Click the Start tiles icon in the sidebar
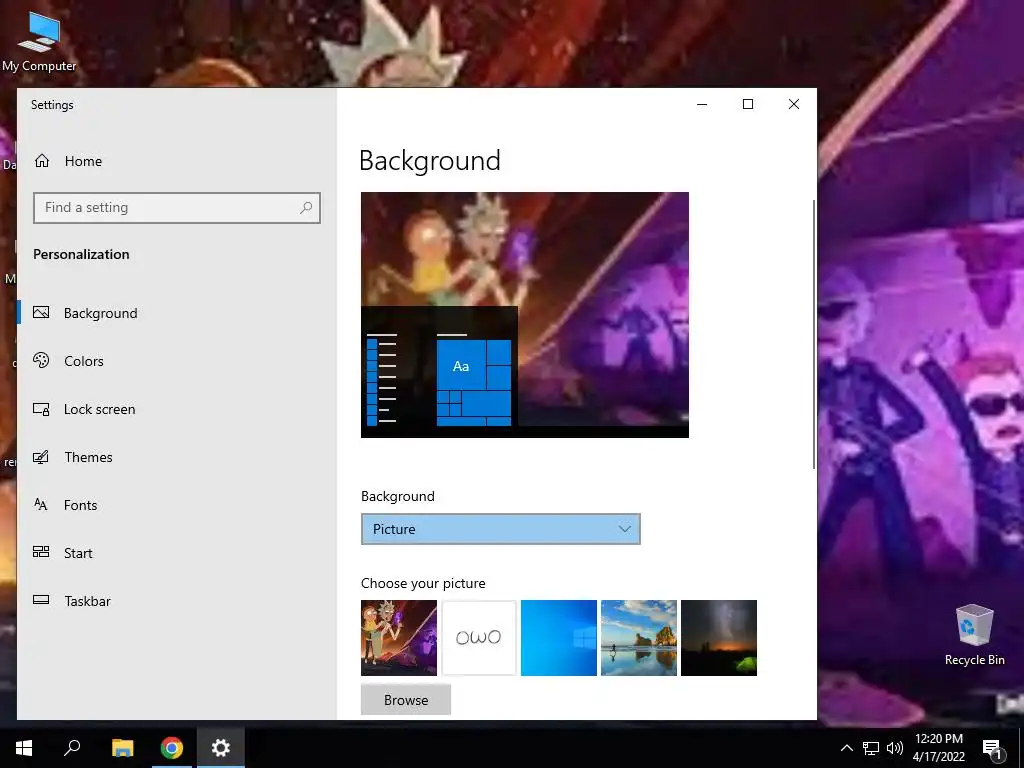The height and width of the screenshot is (768, 1024). tap(41, 552)
